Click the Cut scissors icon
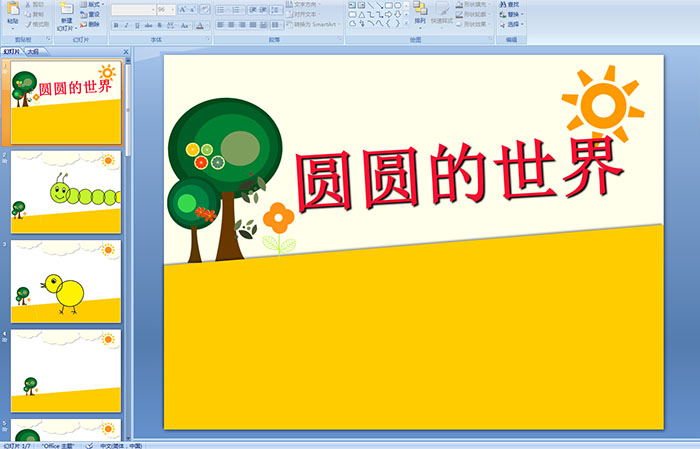The height and width of the screenshot is (449, 700). (x=28, y=4)
